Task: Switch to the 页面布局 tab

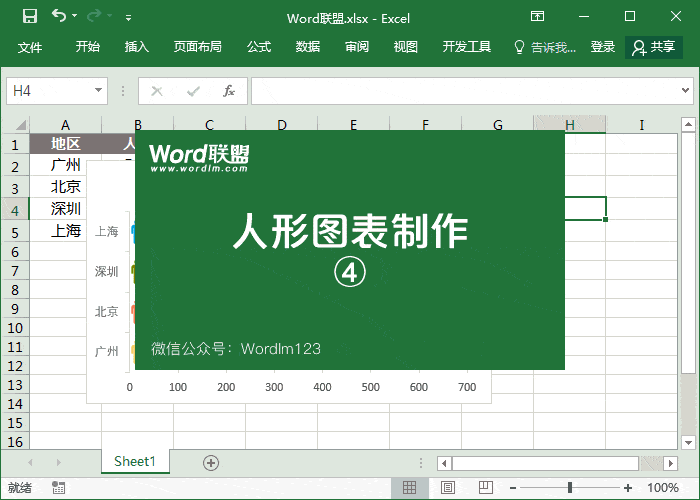Action: click(x=197, y=46)
